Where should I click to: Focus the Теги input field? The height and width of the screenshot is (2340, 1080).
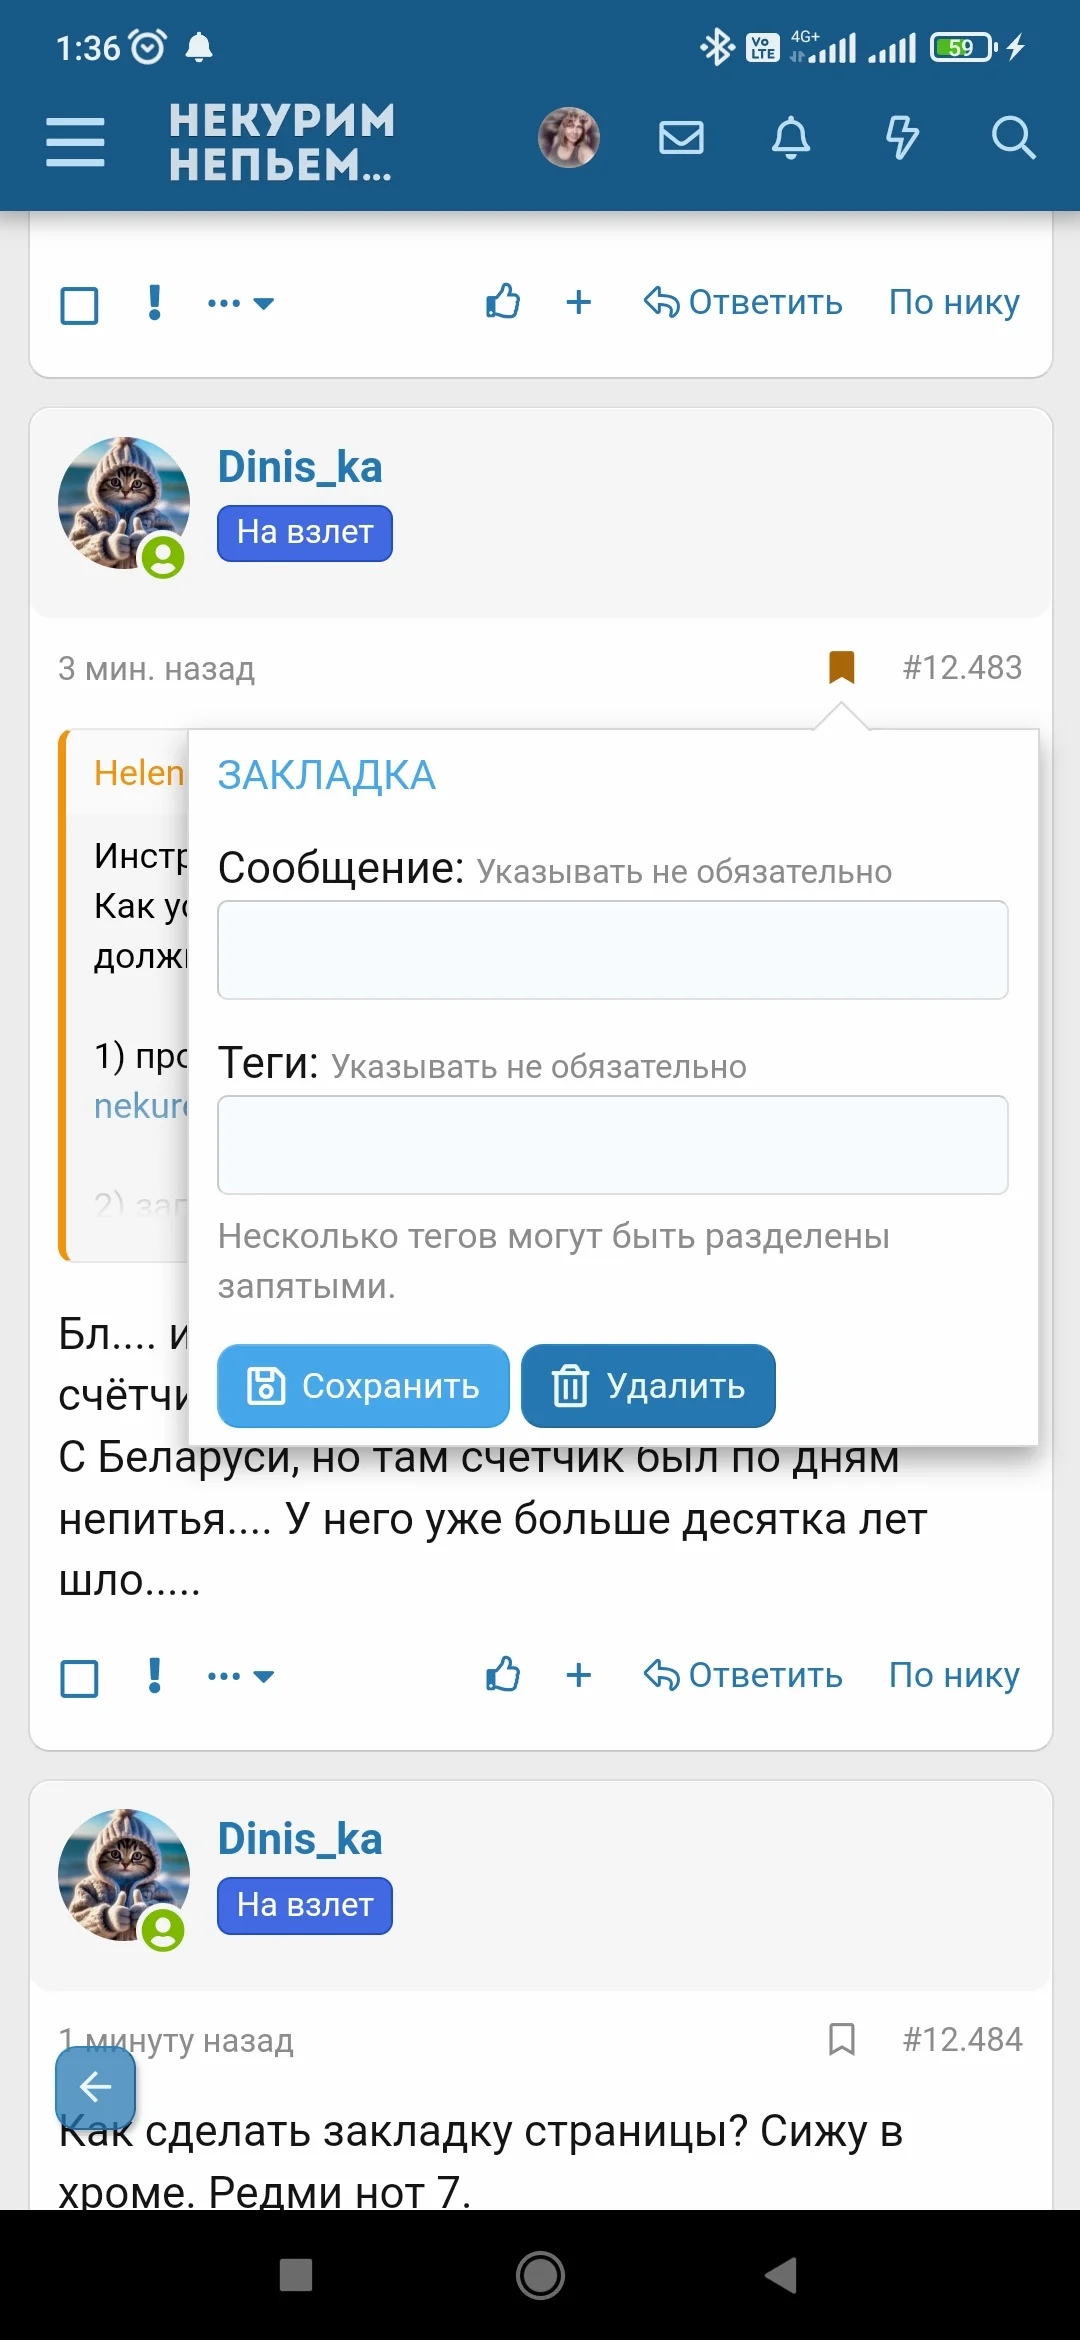(x=612, y=1145)
